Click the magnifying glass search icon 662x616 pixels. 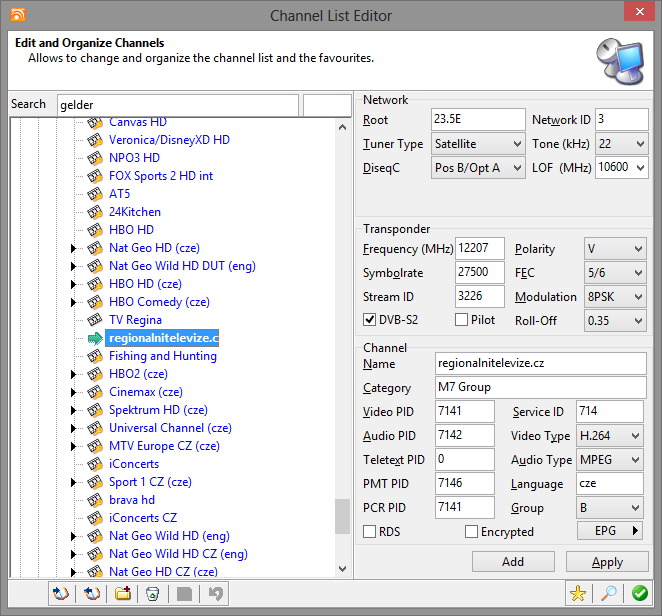(x=607, y=594)
